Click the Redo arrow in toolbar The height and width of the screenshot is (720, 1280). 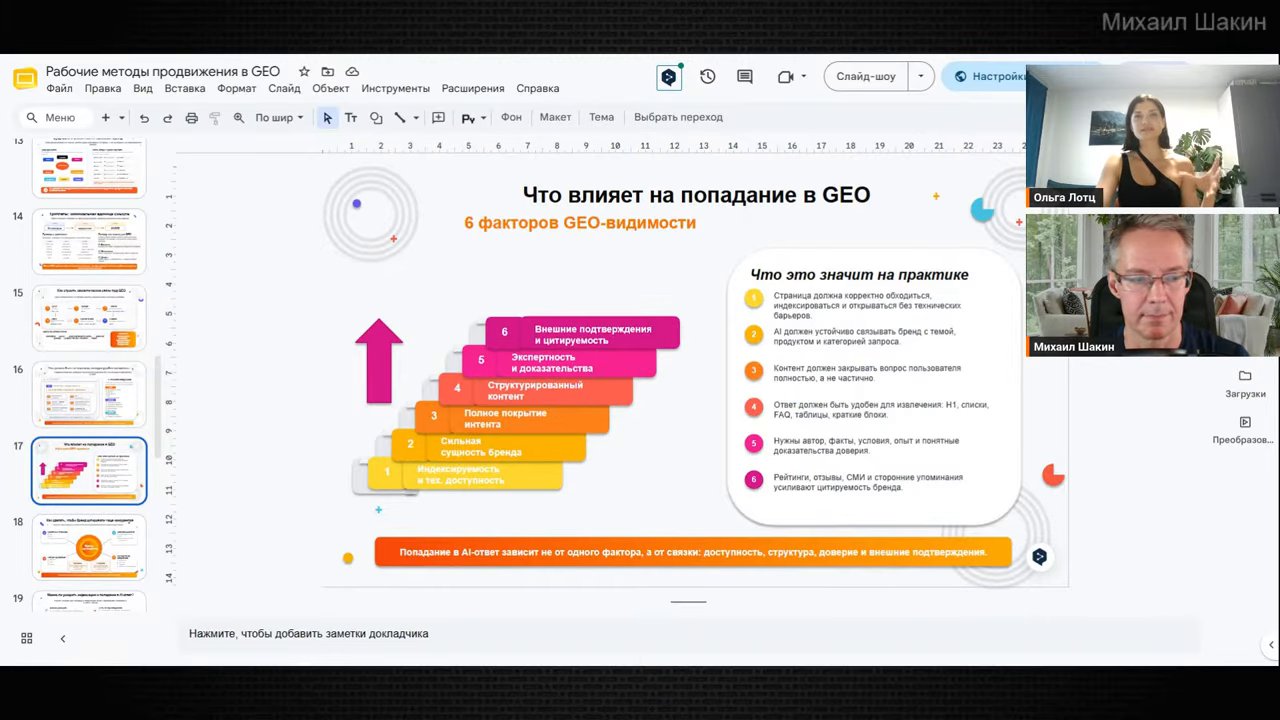pos(167,118)
